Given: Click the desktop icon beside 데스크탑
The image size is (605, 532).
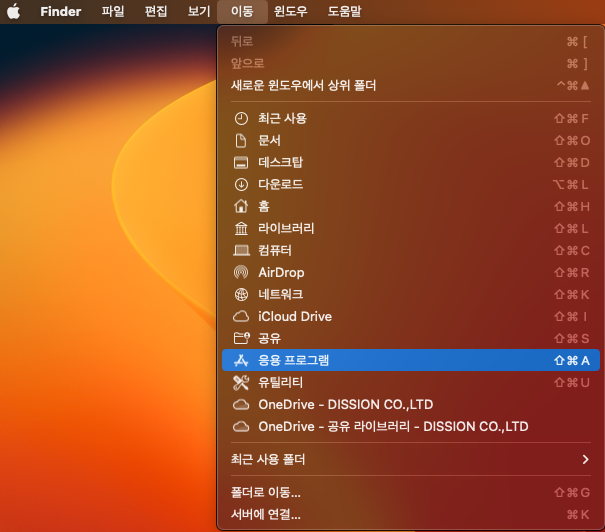Looking at the screenshot, I should [241, 162].
